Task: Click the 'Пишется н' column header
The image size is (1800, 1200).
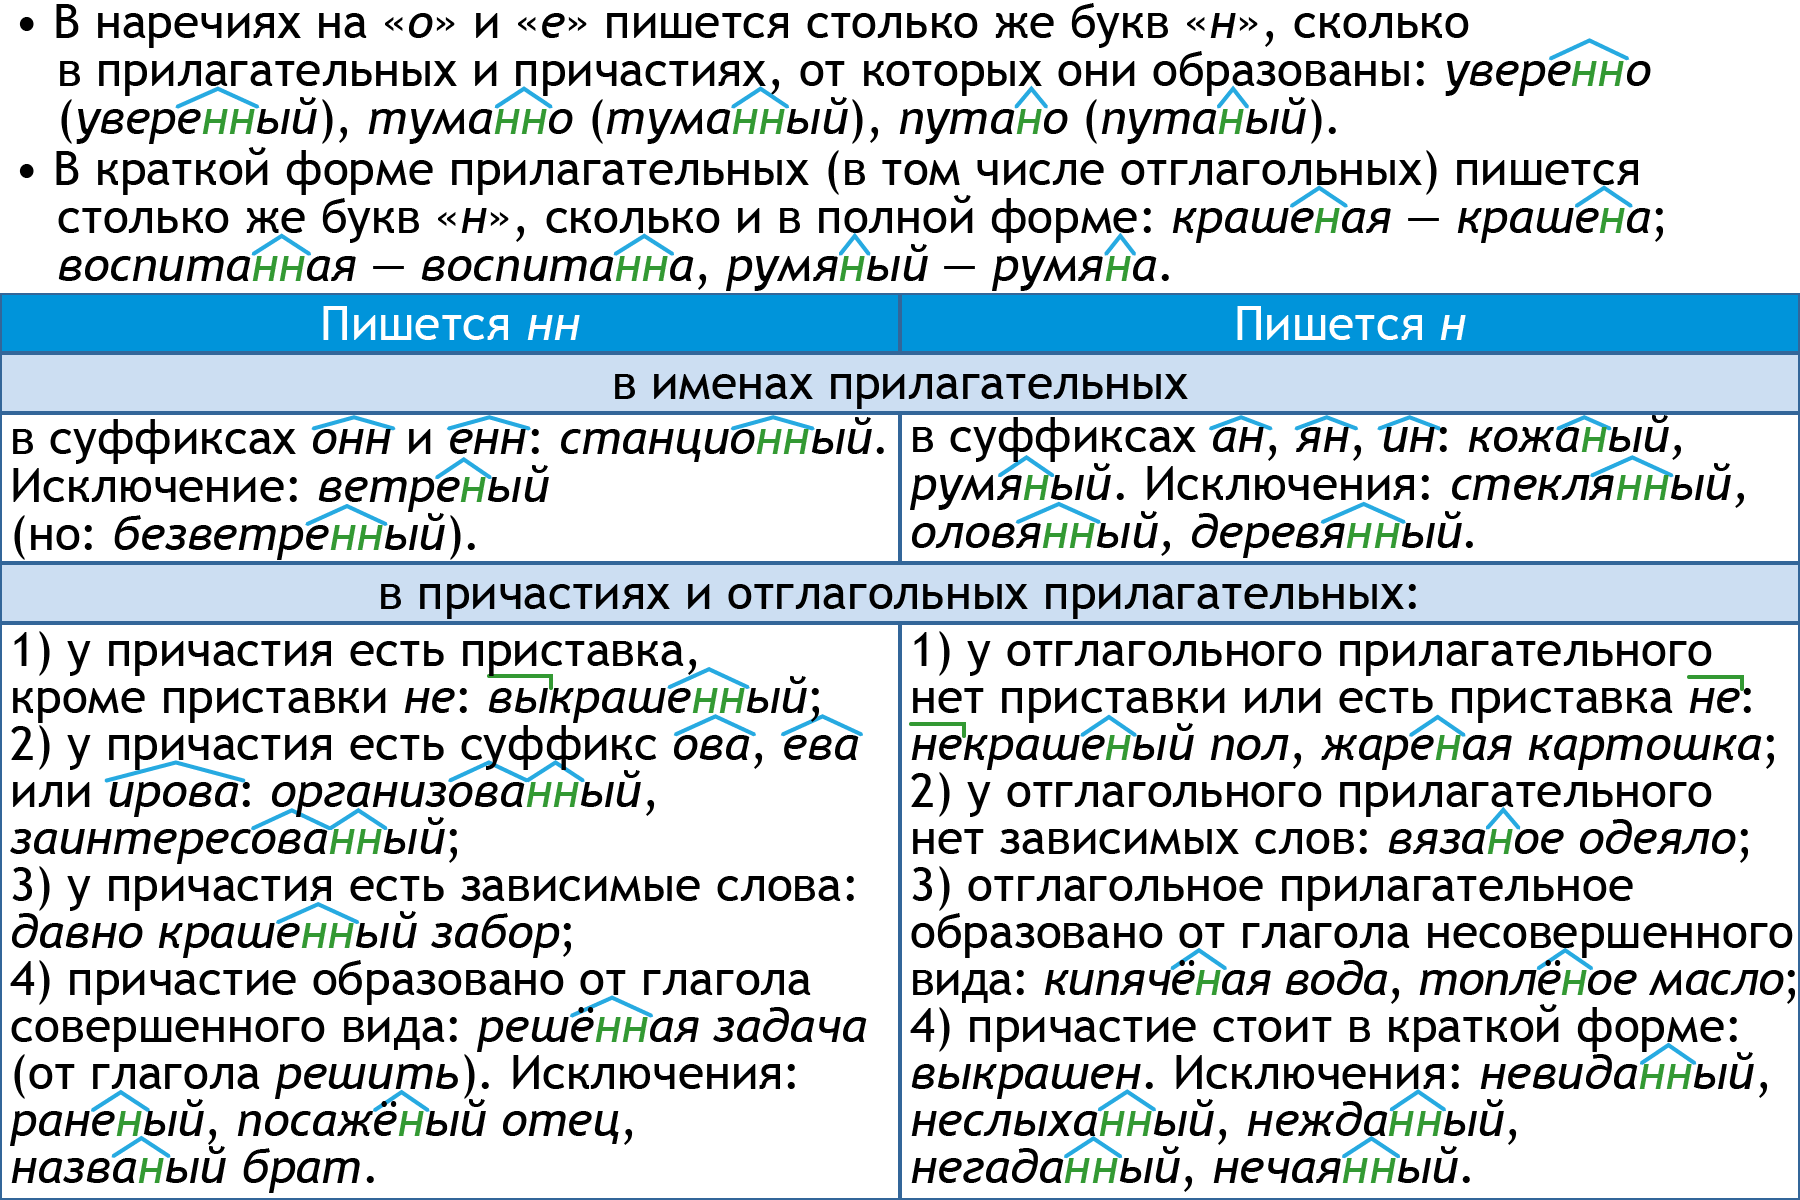Action: [x=1350, y=325]
